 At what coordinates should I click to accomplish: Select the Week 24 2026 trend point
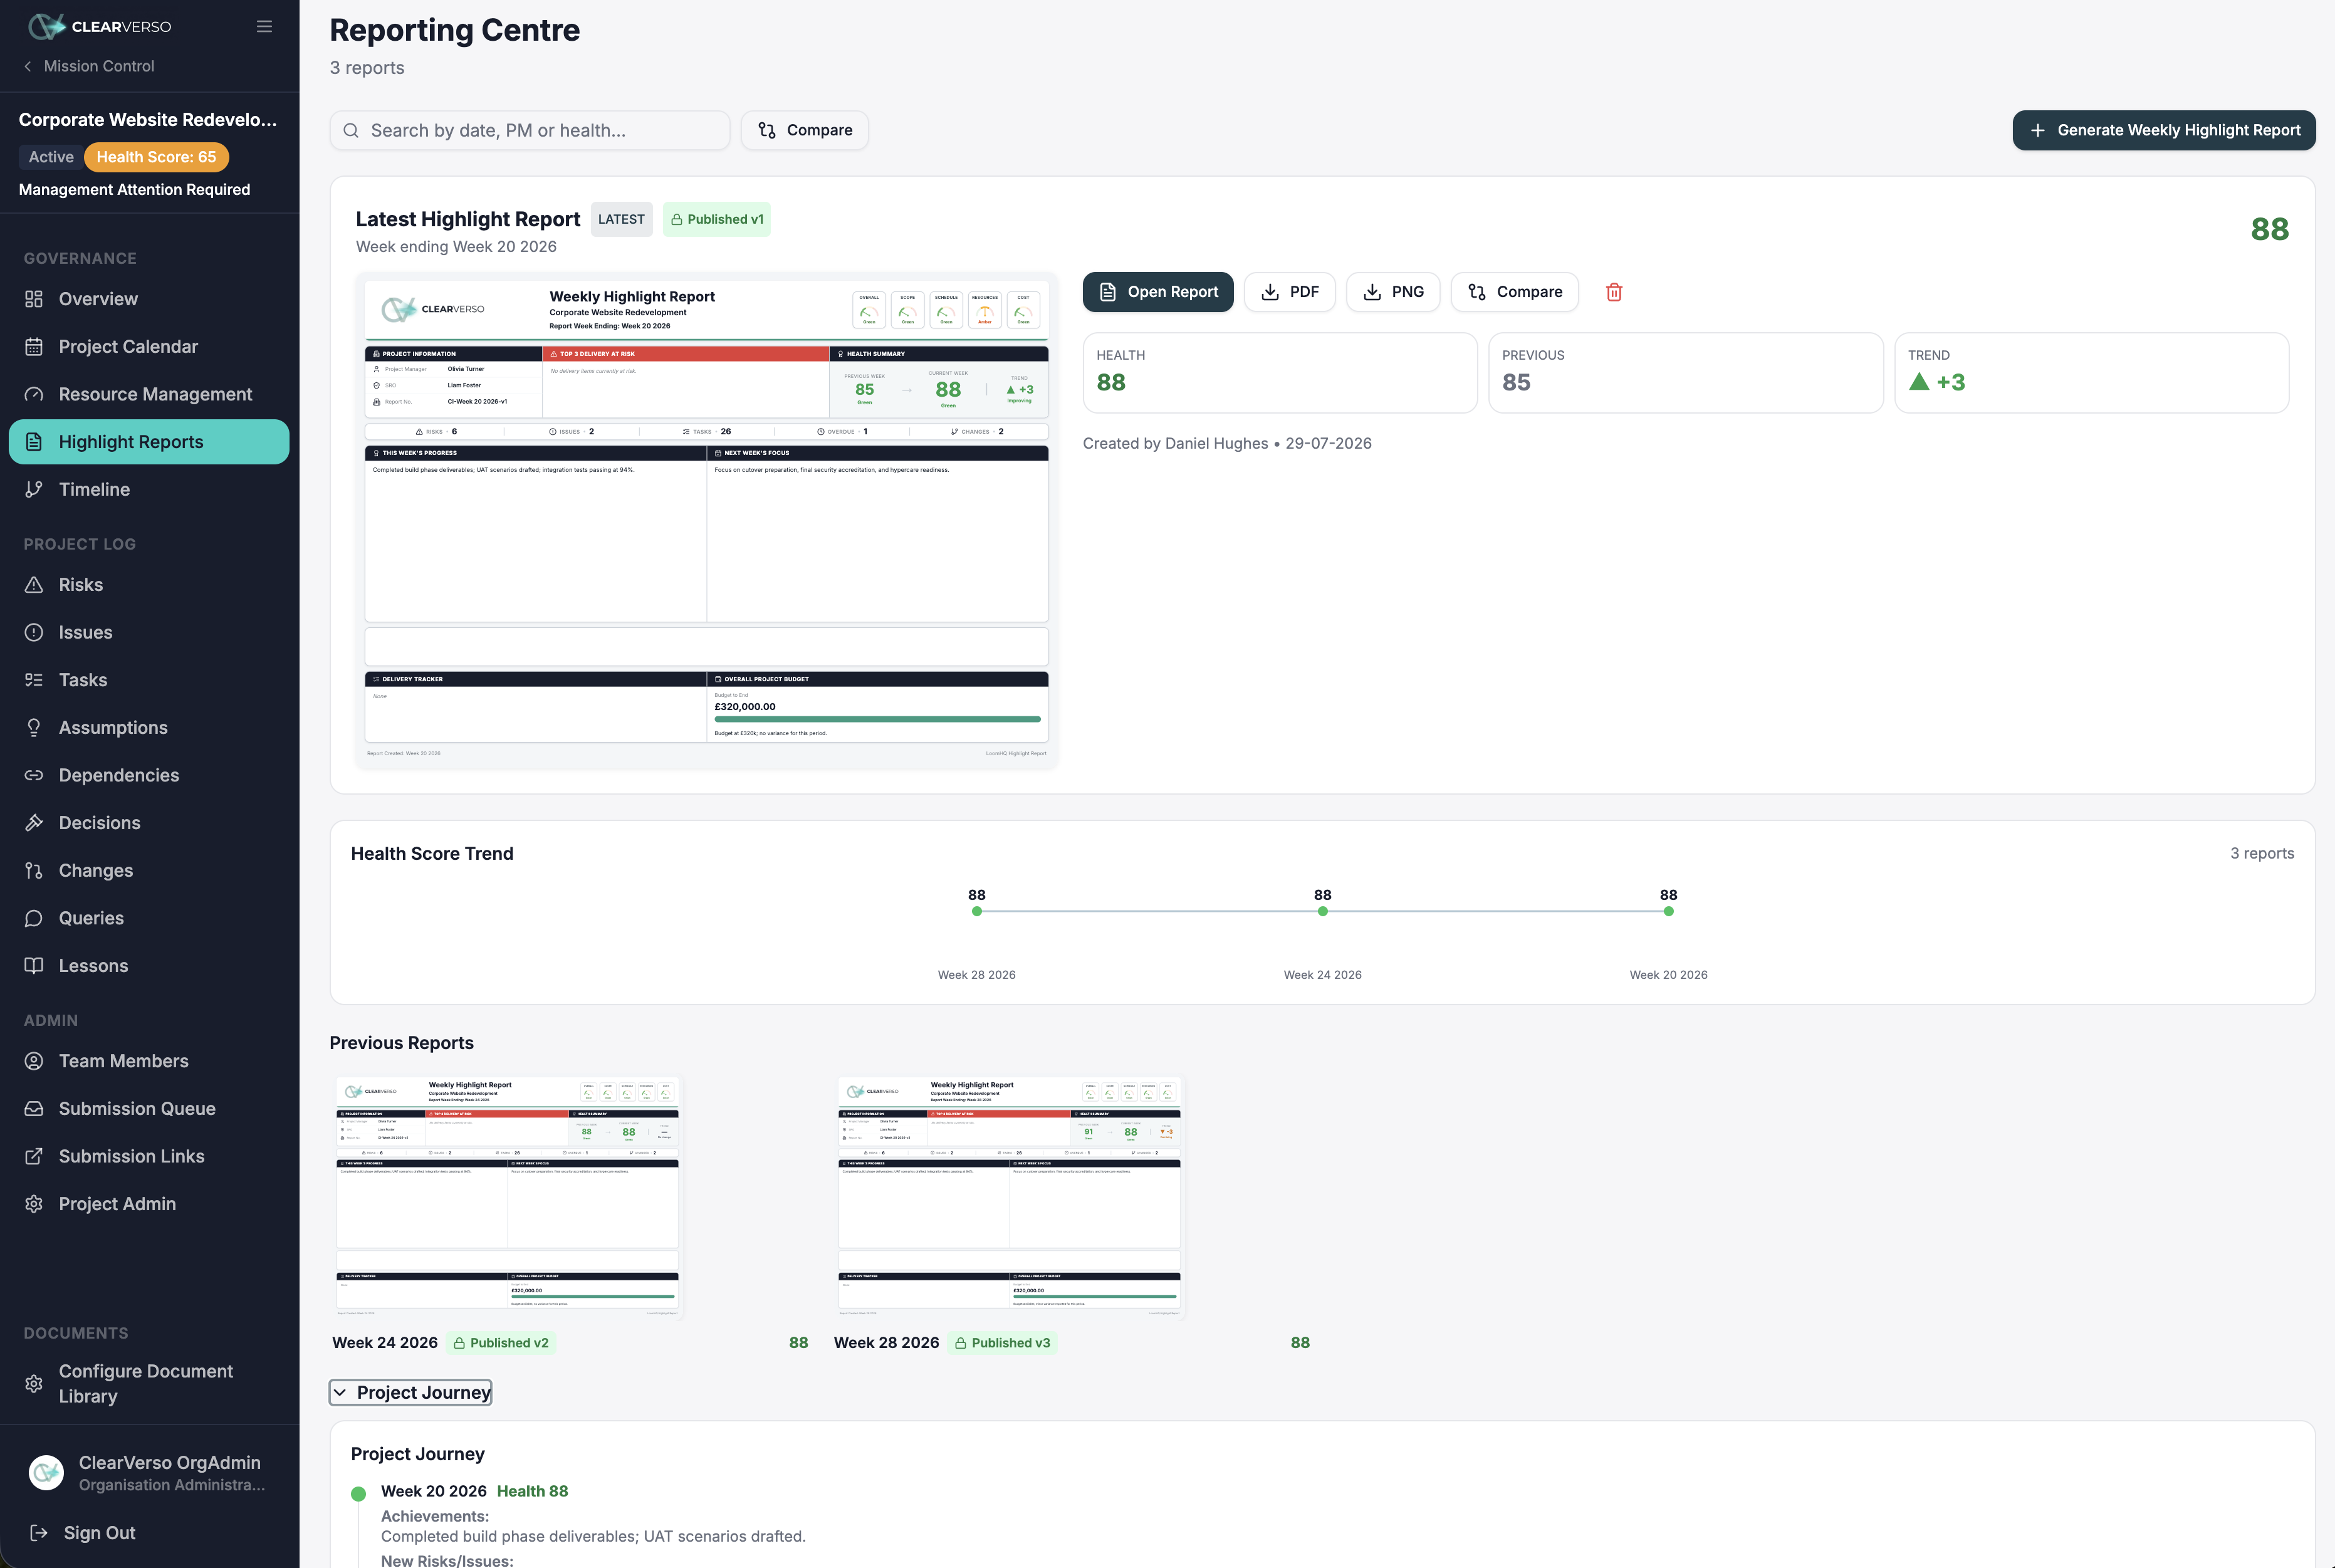pyautogui.click(x=1323, y=911)
